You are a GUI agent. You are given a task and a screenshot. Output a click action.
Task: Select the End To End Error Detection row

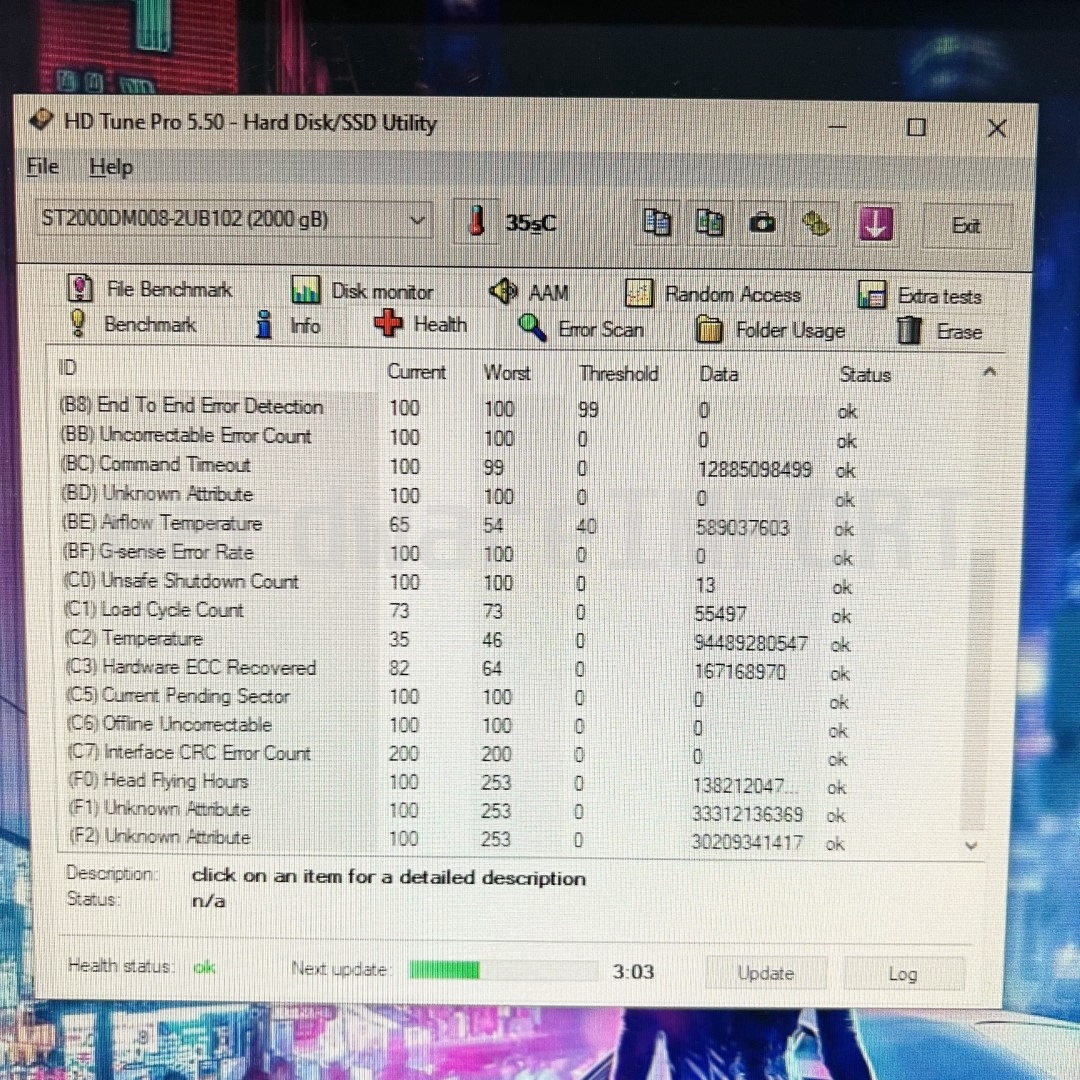click(x=458, y=408)
